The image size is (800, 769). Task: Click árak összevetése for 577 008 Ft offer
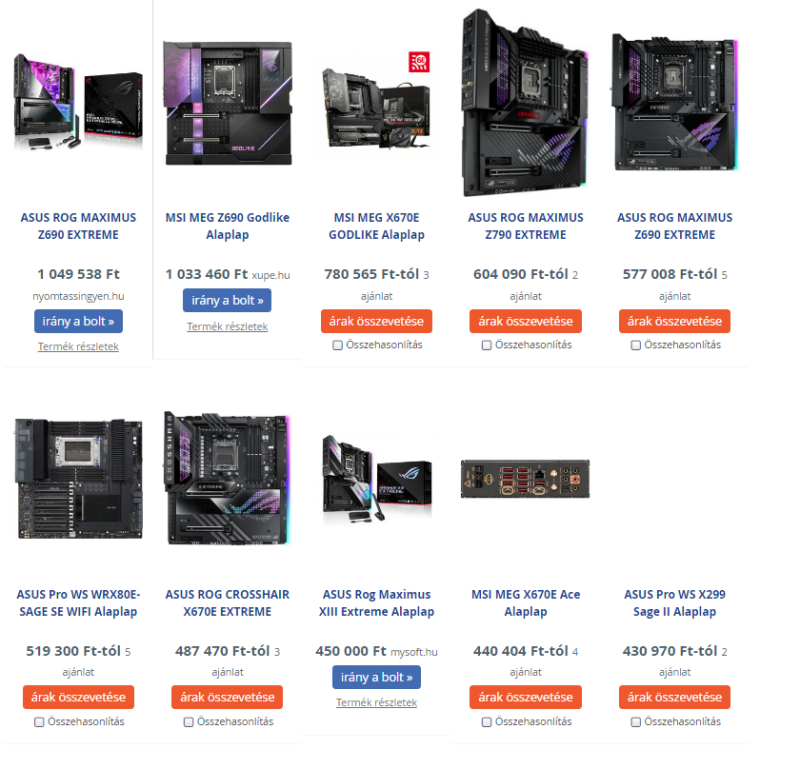tap(674, 321)
